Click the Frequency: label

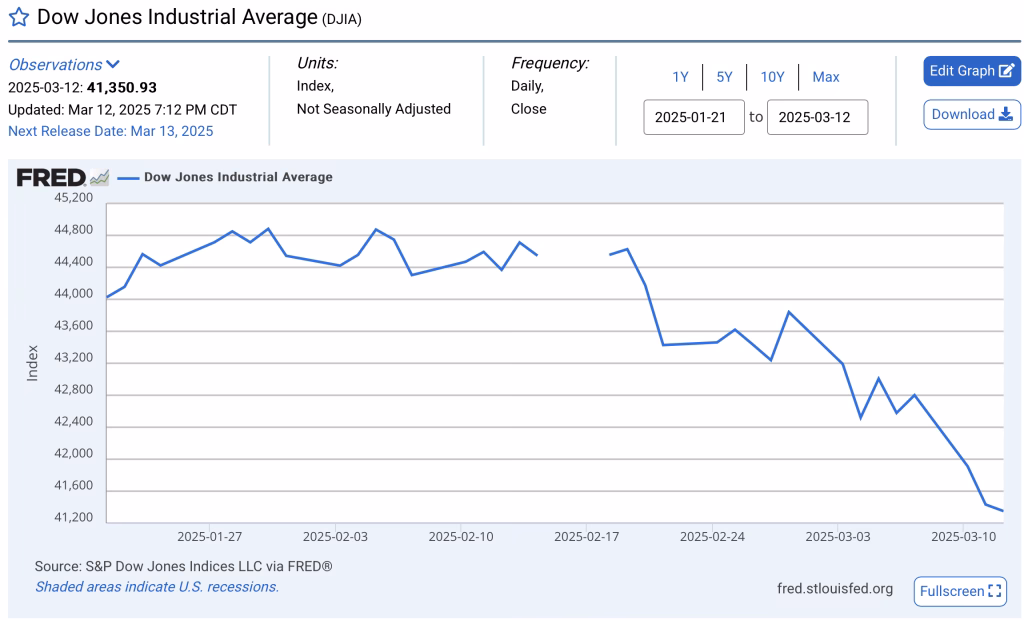click(x=550, y=63)
